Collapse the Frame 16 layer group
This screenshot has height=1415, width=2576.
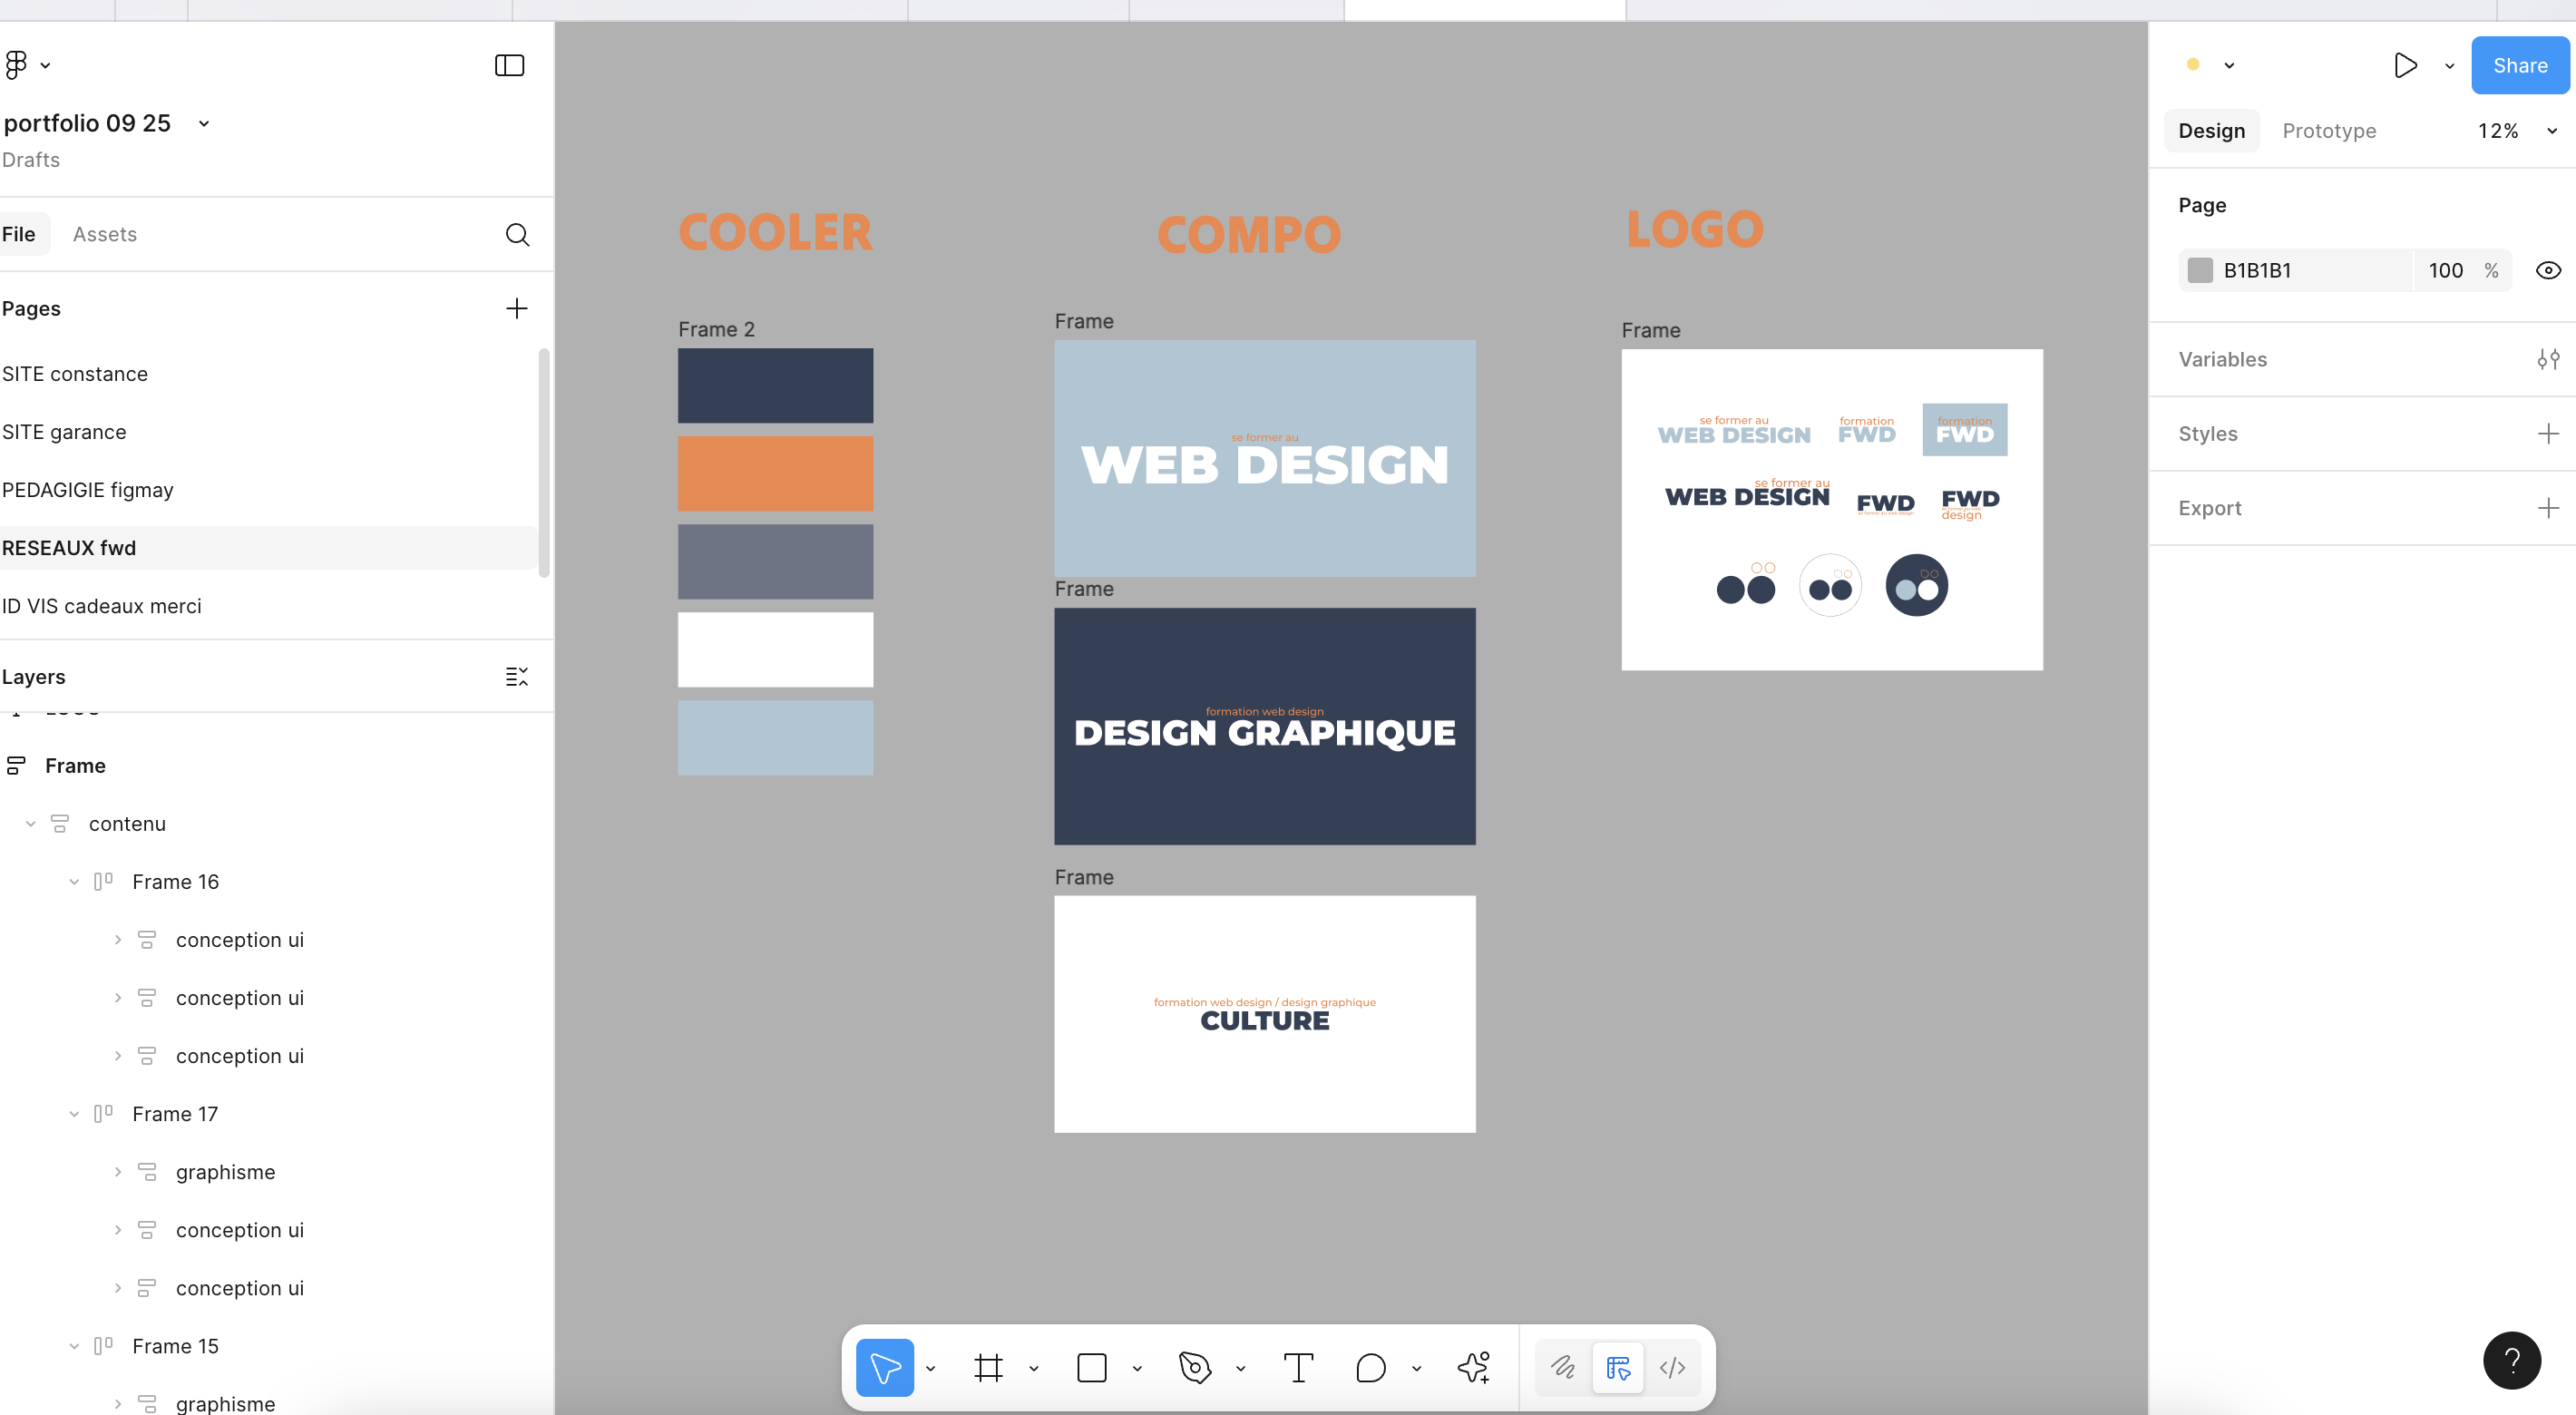point(74,882)
